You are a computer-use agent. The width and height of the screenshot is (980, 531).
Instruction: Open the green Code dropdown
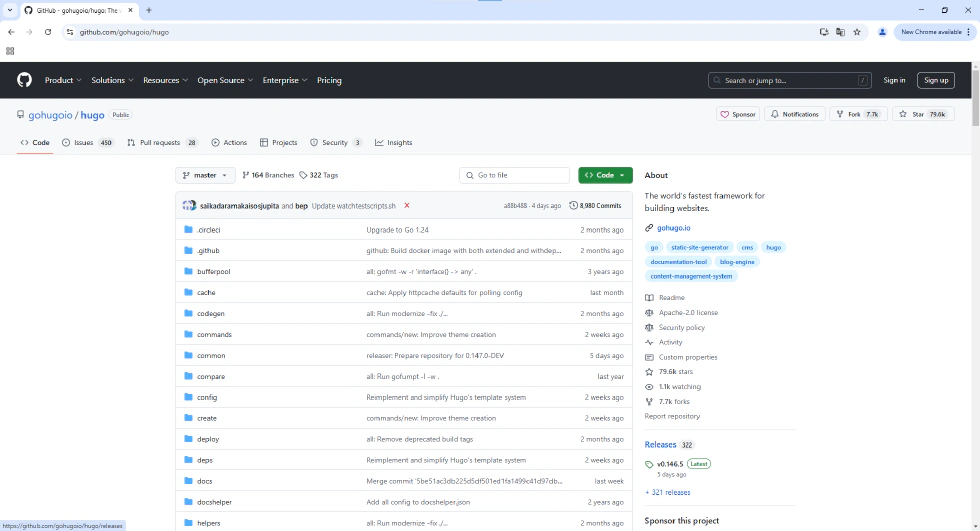605,175
